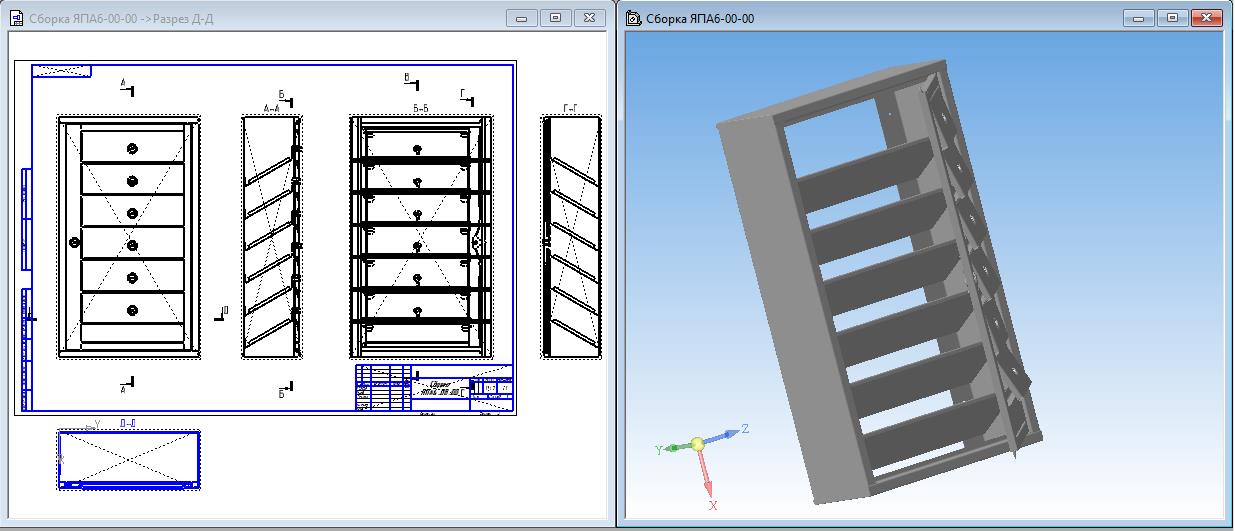Click the yellow origin sphere of the triad
Image resolution: width=1235 pixels, height=531 pixels.
coord(697,444)
